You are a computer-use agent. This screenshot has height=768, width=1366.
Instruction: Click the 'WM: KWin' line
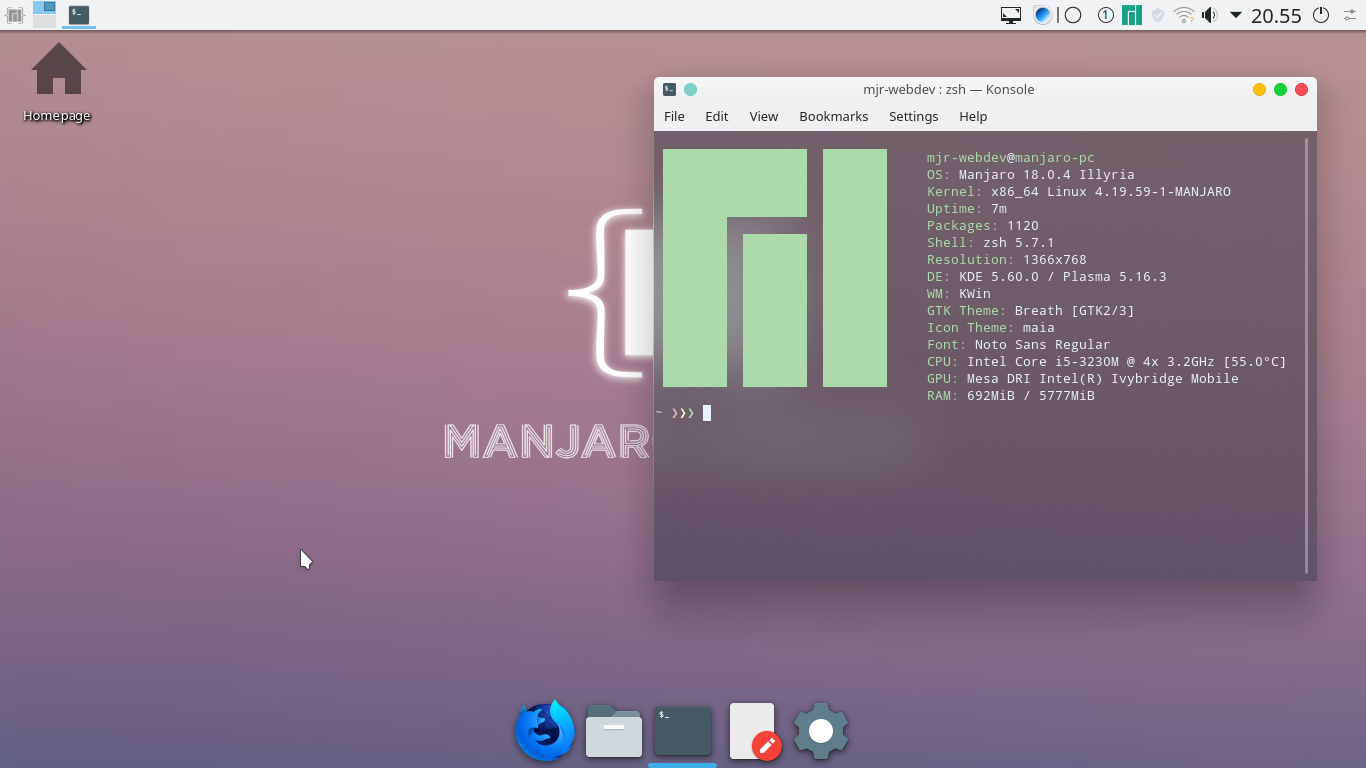click(959, 294)
